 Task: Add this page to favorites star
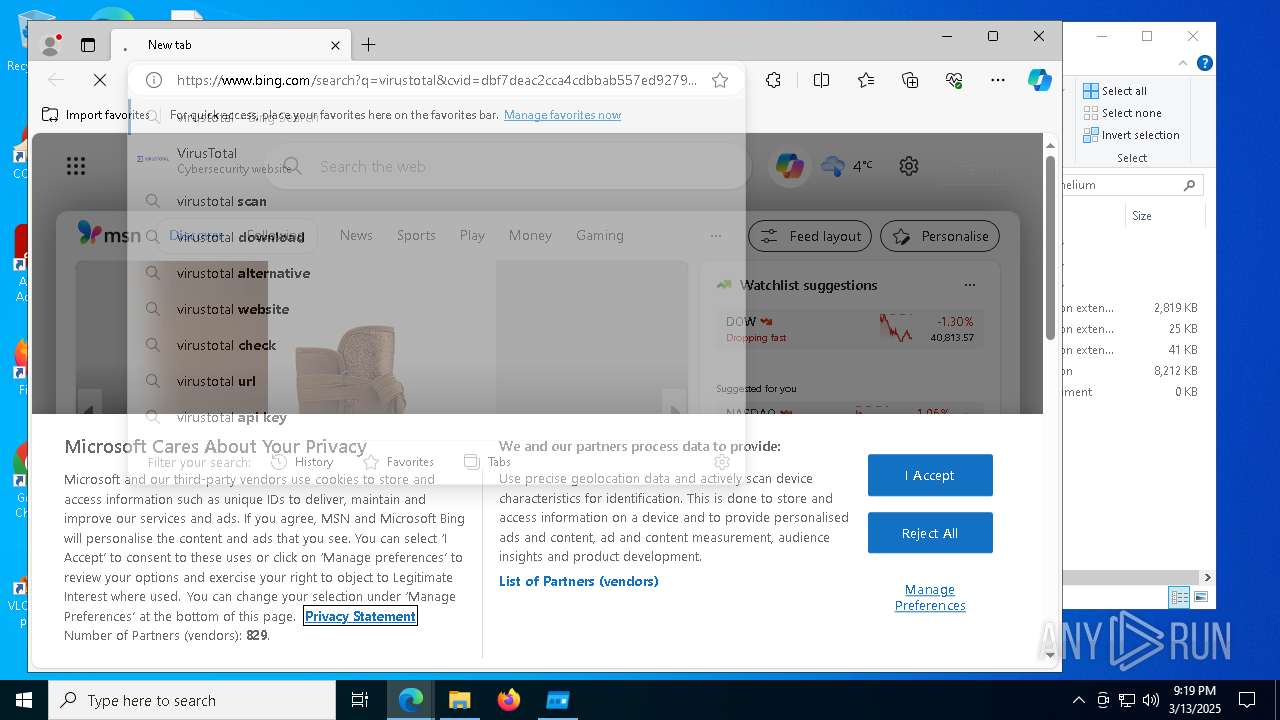(720, 80)
